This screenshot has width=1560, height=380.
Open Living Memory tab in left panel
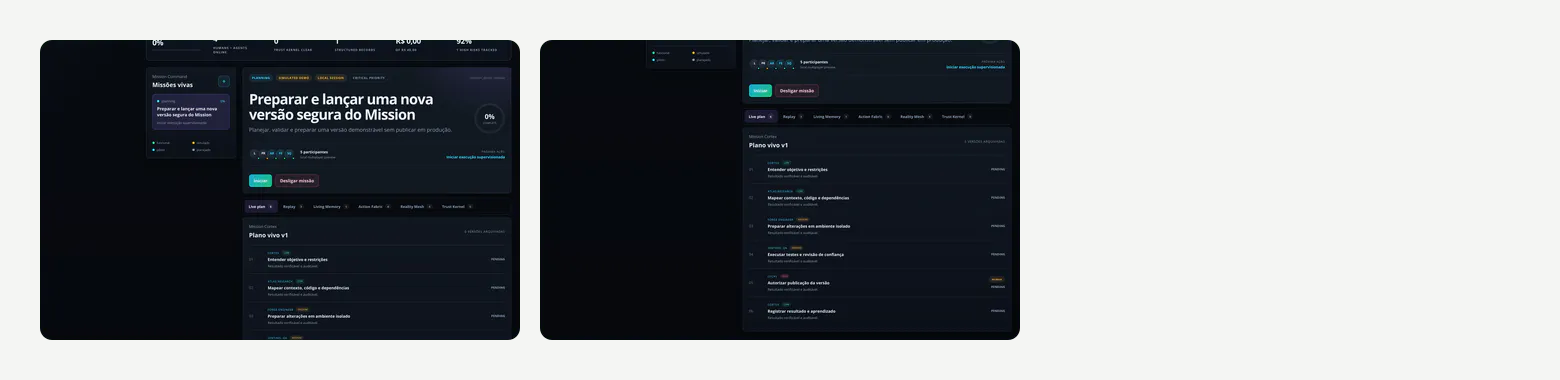[330, 206]
